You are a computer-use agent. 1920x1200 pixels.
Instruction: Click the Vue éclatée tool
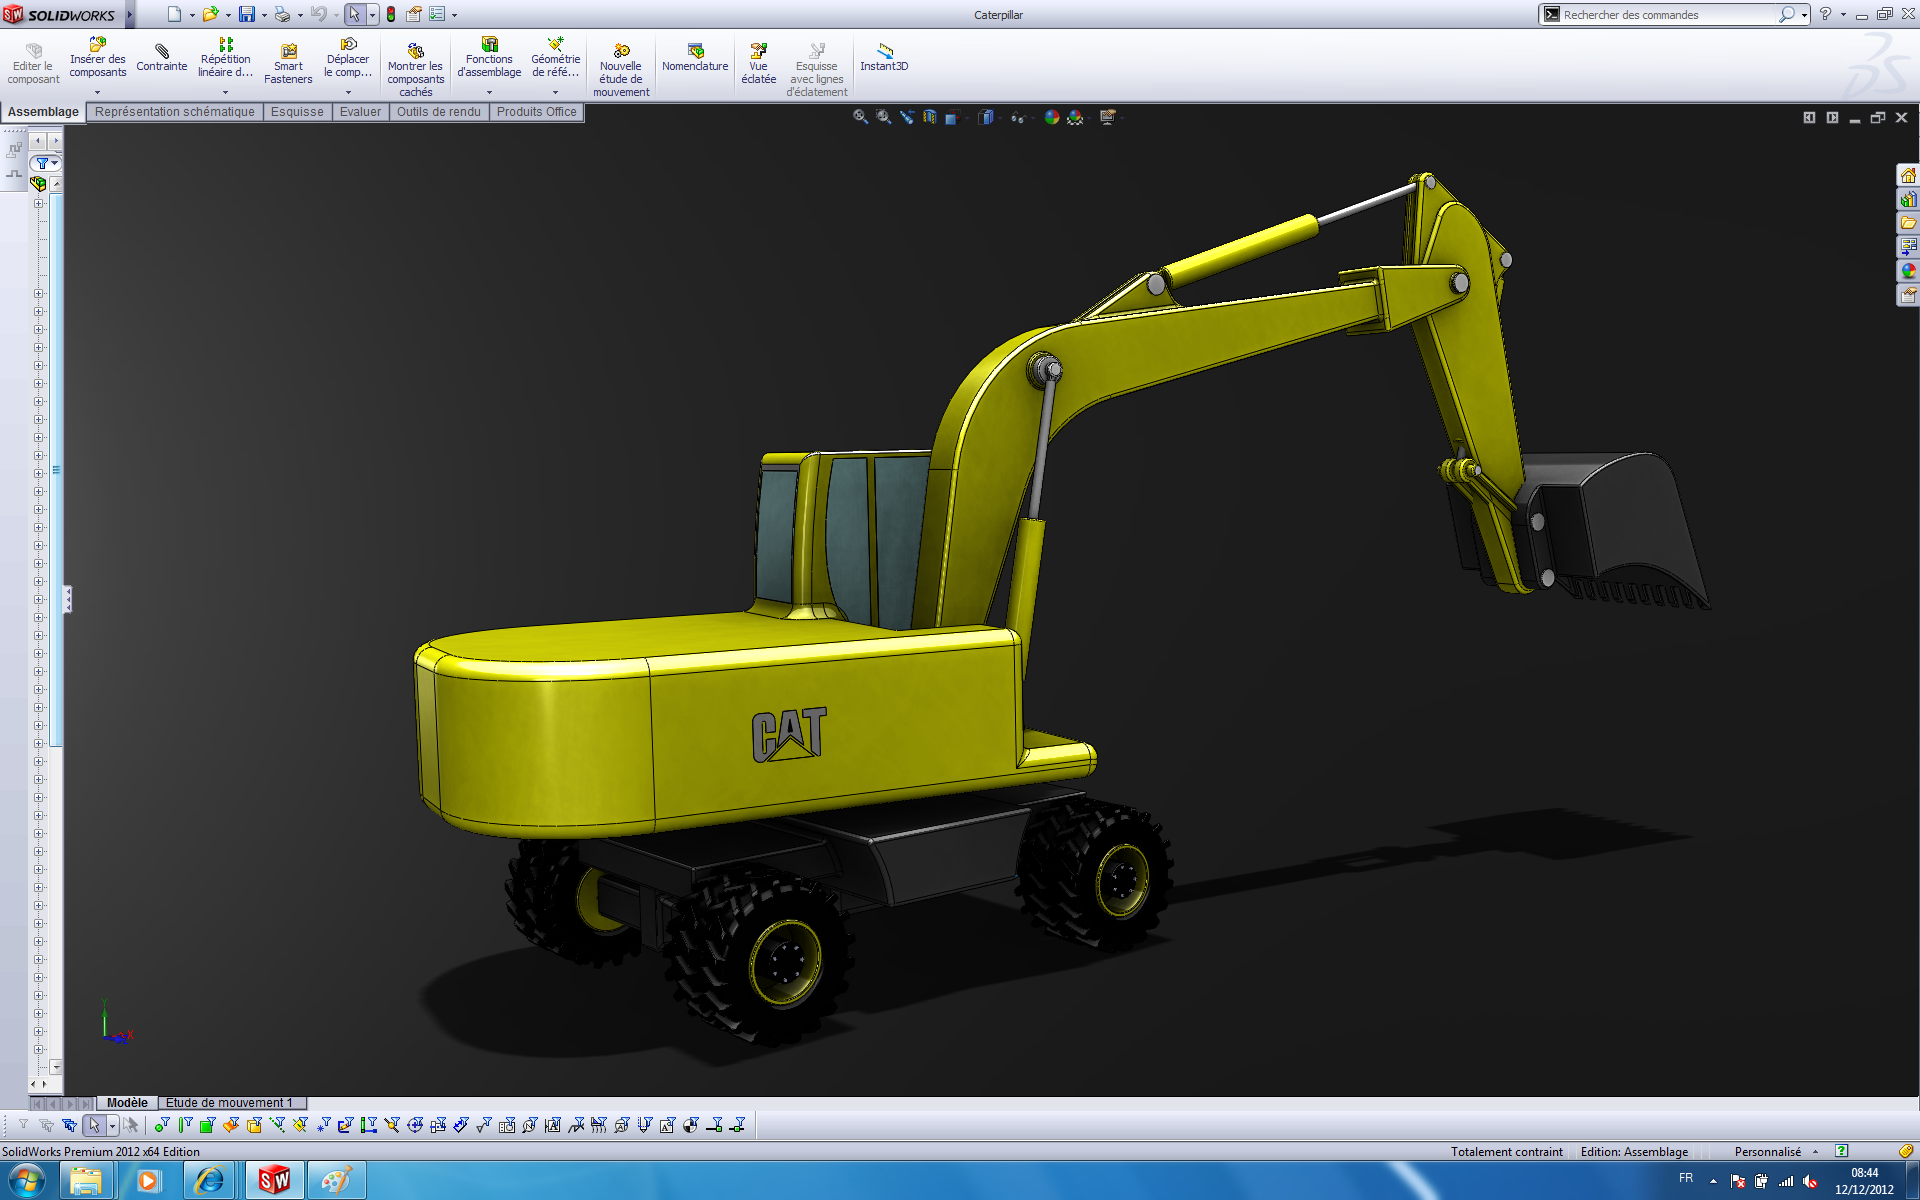pos(758,64)
